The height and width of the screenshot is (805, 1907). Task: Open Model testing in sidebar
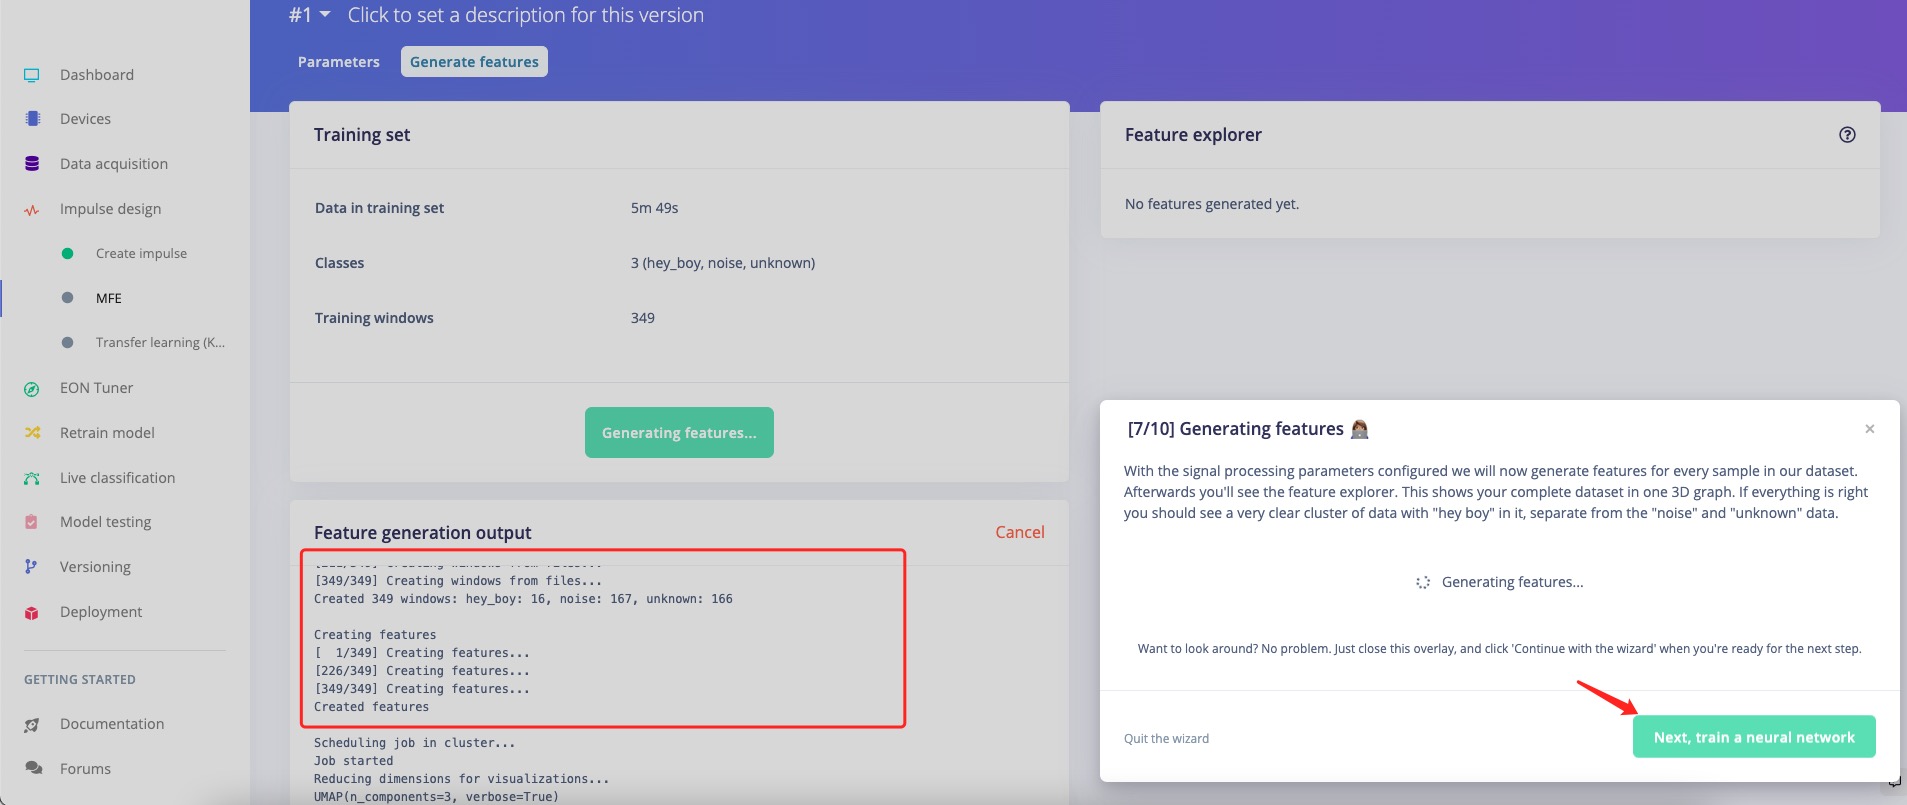pyautogui.click(x=105, y=522)
